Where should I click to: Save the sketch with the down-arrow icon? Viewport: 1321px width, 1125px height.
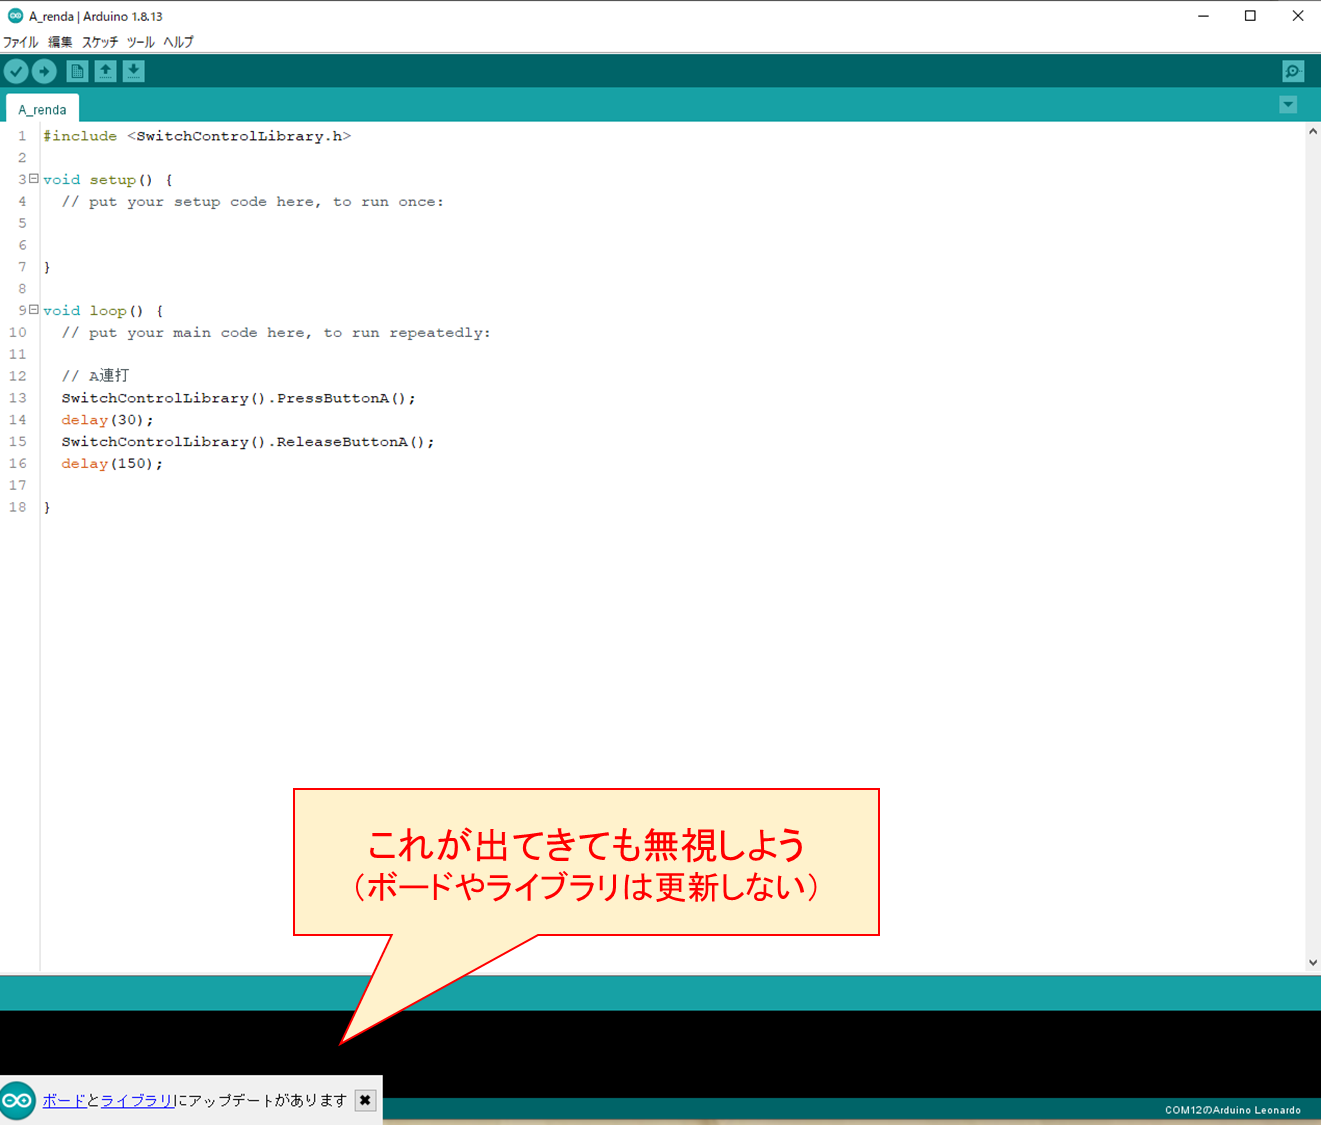pos(133,71)
